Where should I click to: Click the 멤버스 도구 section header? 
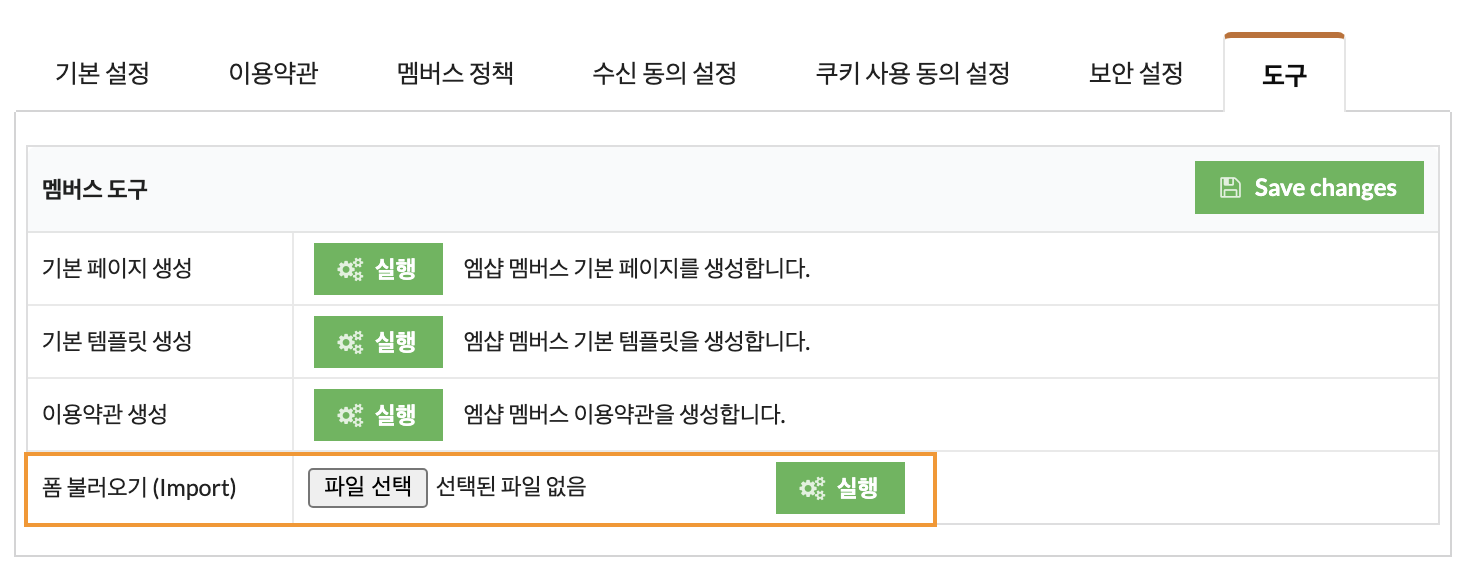click(x=95, y=189)
